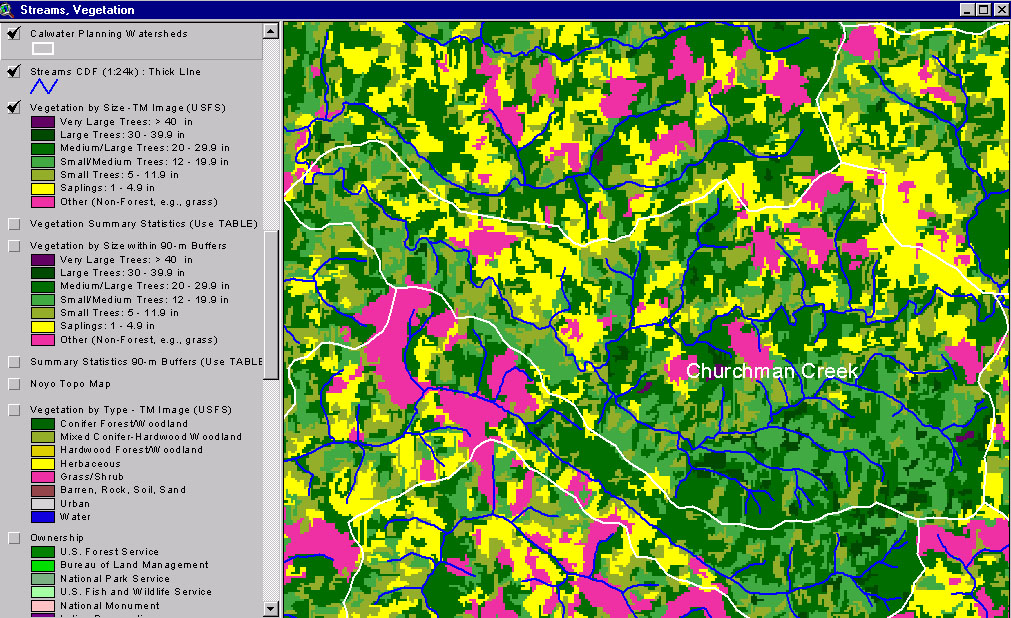Click the 'Churchman Creek' label on the map
This screenshot has height=618, width=1011.
pos(772,371)
